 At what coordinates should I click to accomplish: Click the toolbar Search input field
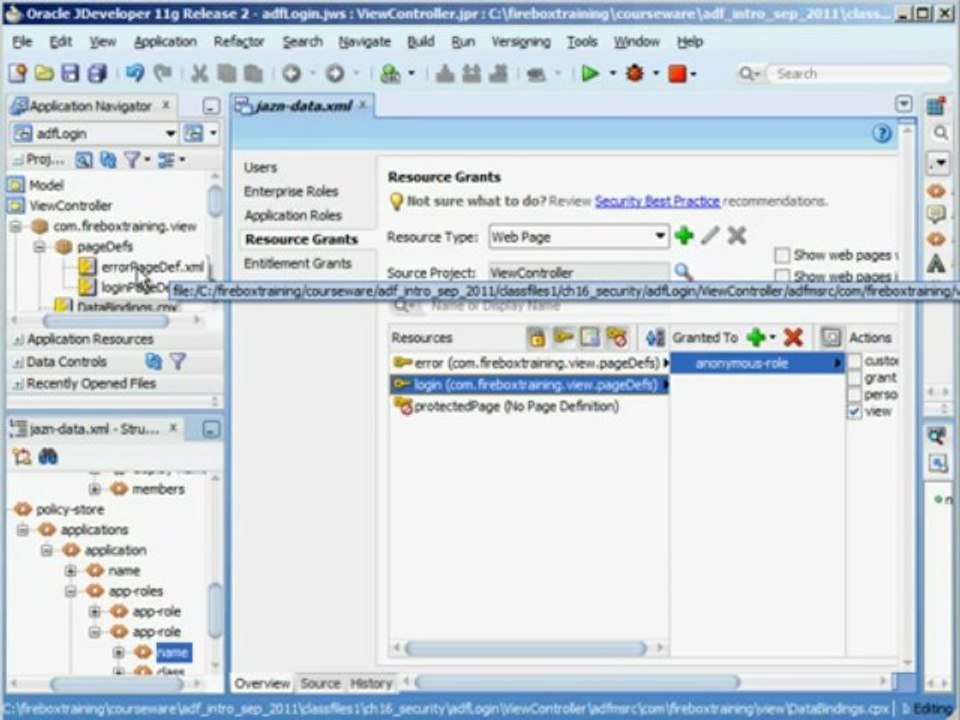pyautogui.click(x=857, y=74)
